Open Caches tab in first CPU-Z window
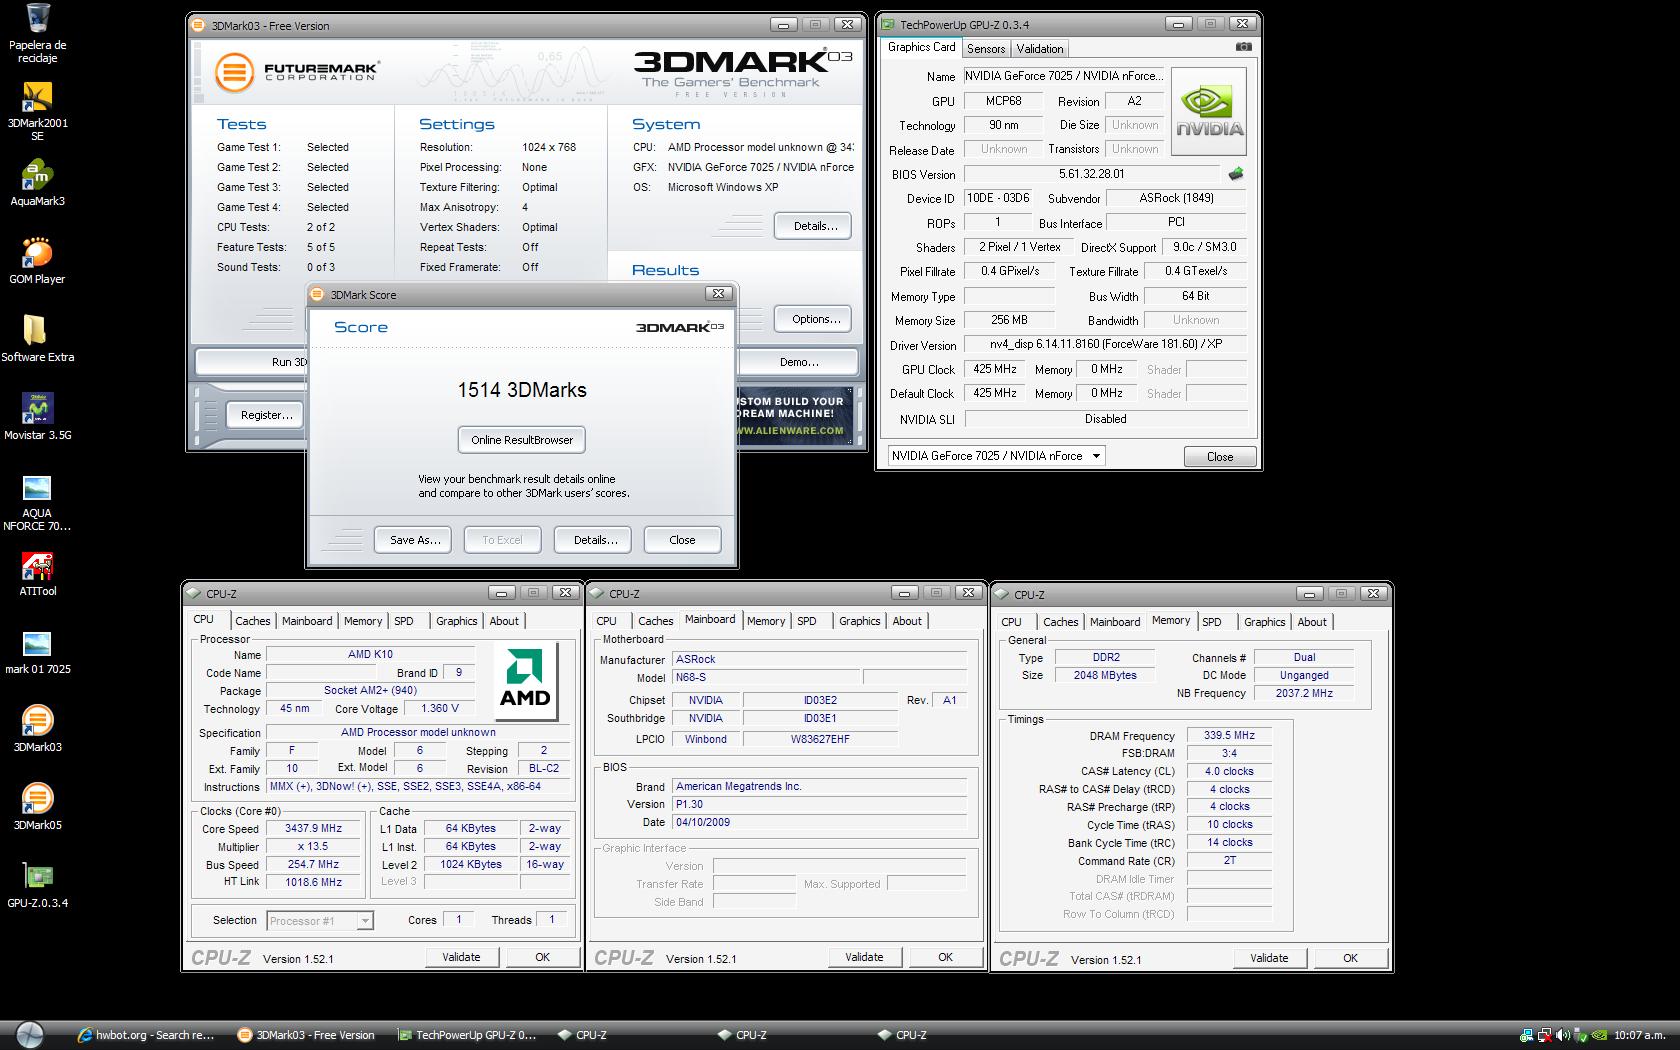The width and height of the screenshot is (1680, 1050). click(x=253, y=621)
